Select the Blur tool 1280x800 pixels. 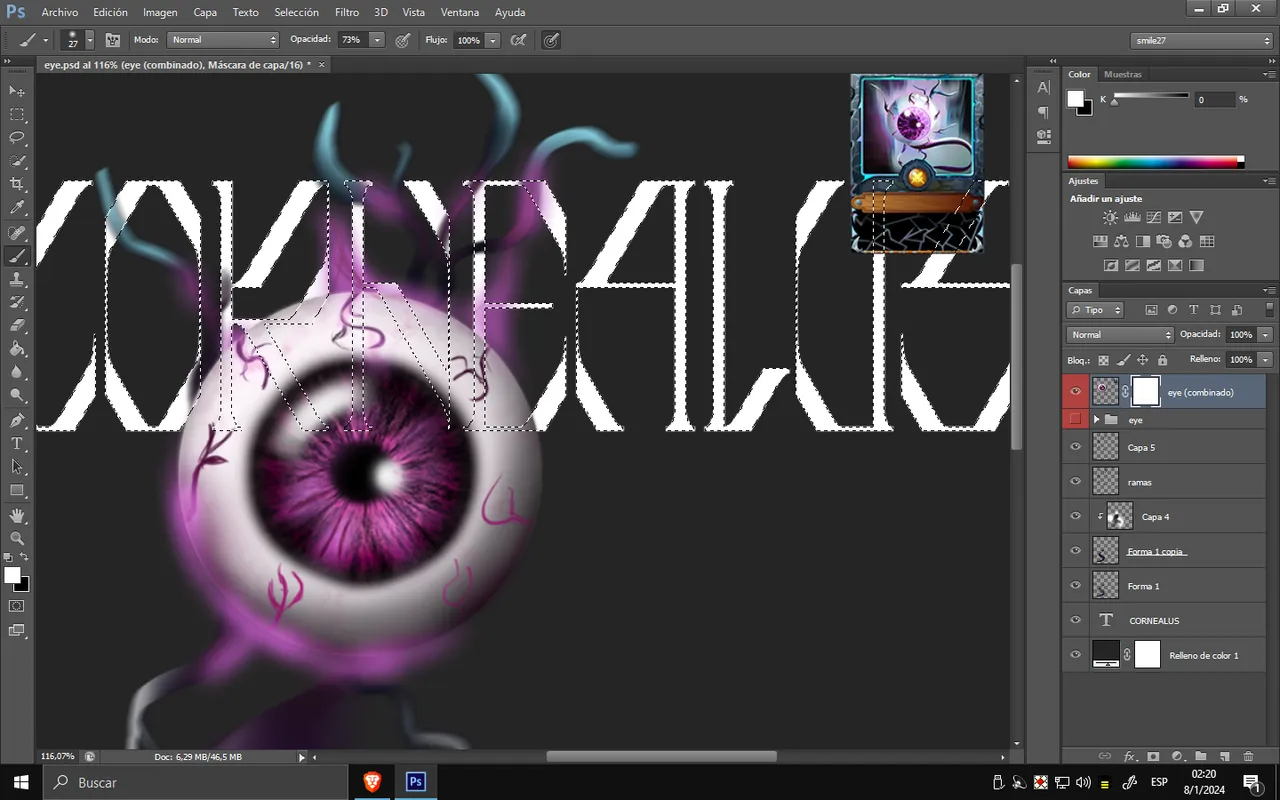coord(17,373)
